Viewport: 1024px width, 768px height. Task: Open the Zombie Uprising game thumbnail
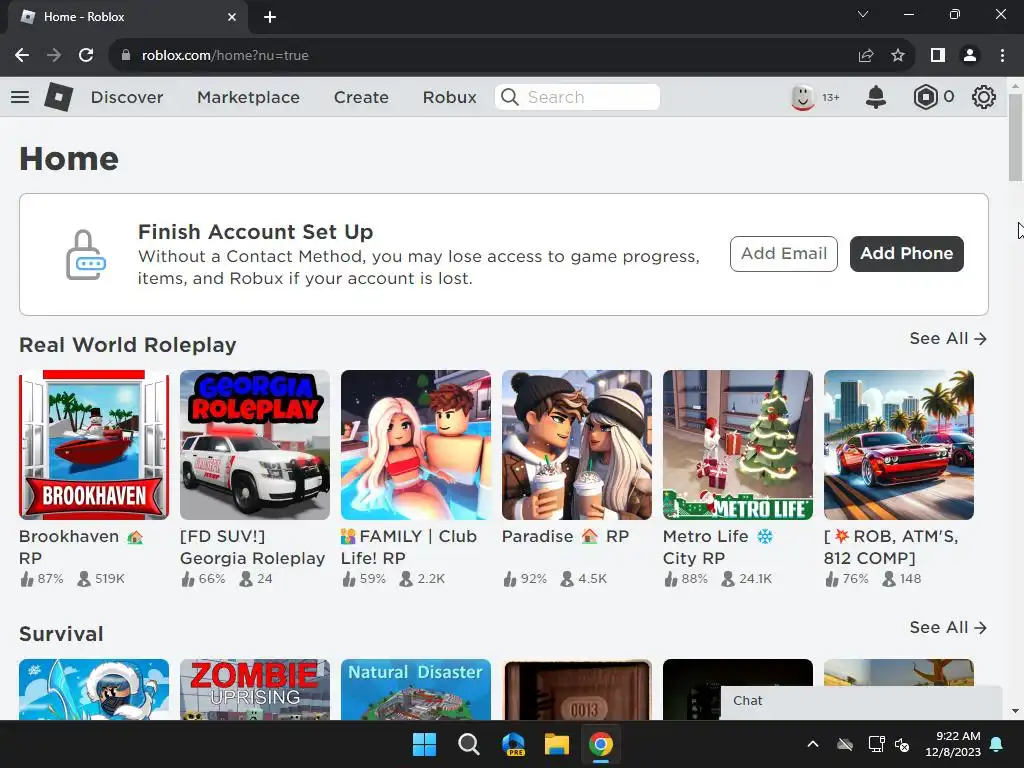[x=255, y=689]
